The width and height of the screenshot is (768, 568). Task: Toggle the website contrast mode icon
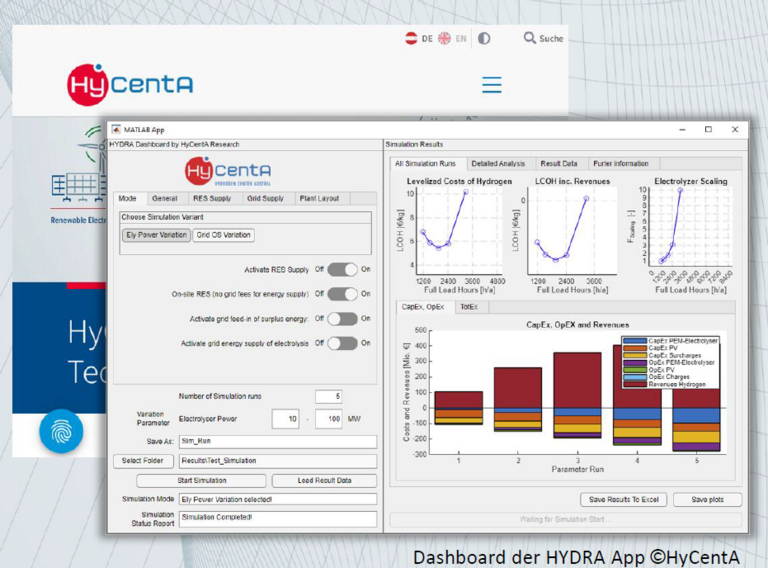484,39
